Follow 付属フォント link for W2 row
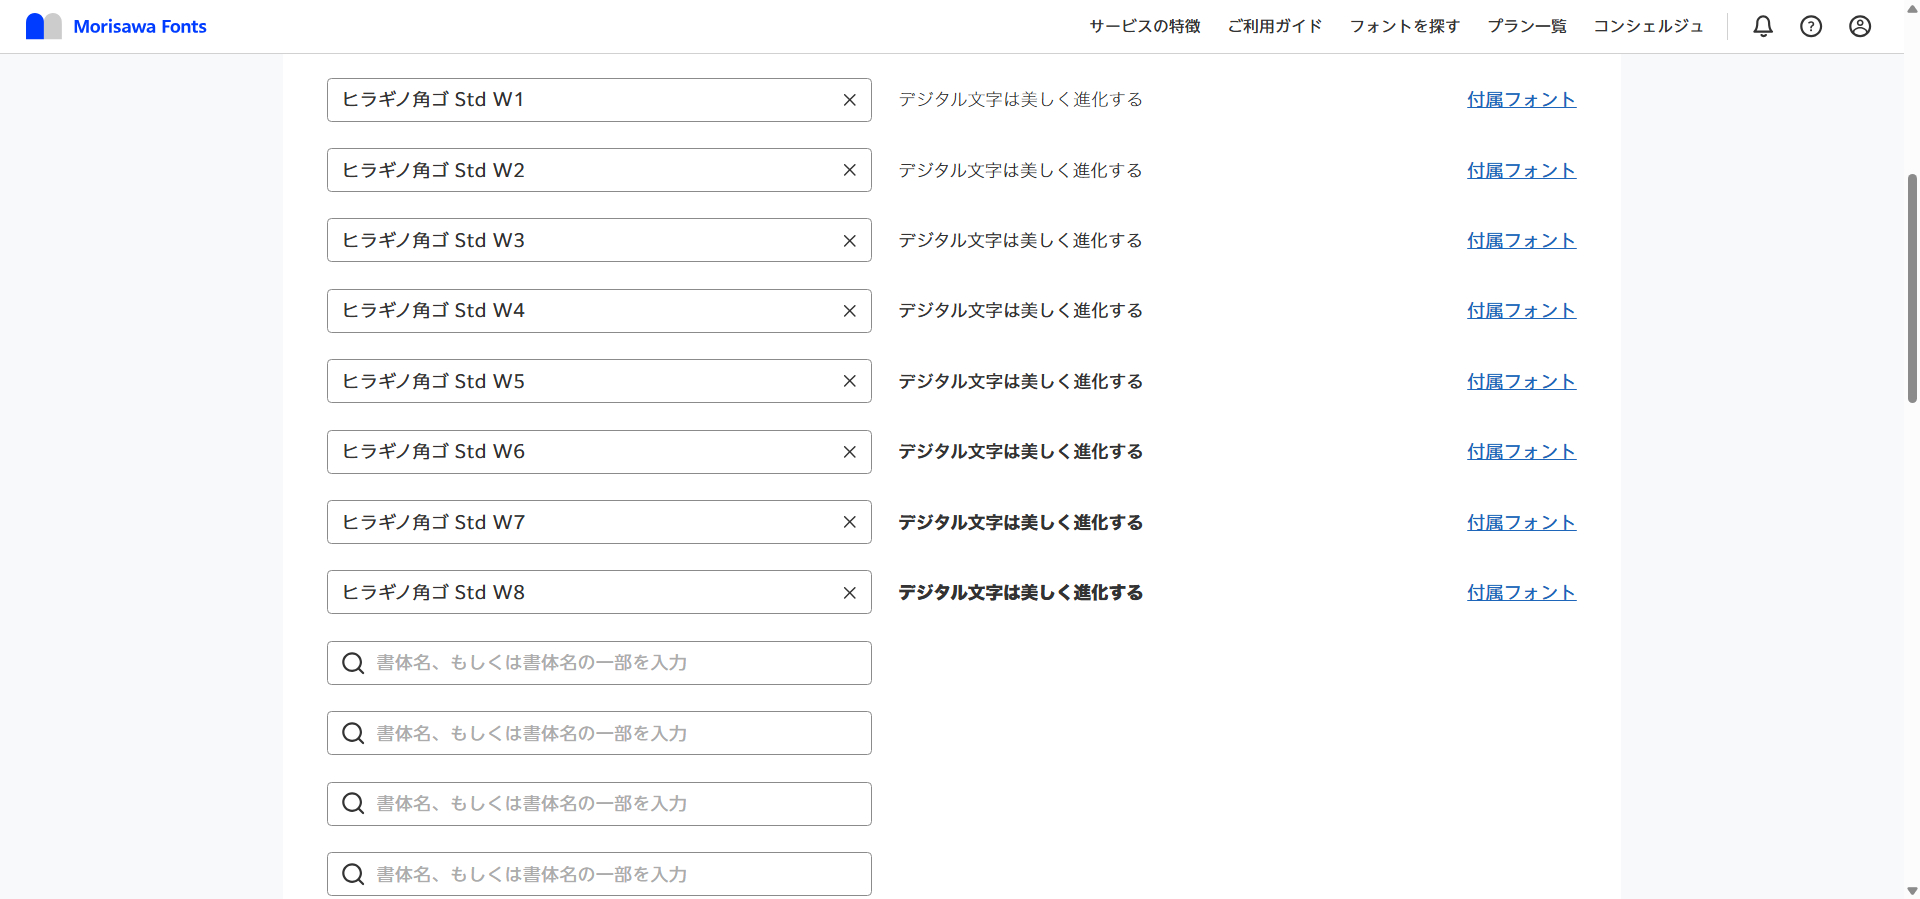Viewport: 1920px width, 899px height. 1521,170
